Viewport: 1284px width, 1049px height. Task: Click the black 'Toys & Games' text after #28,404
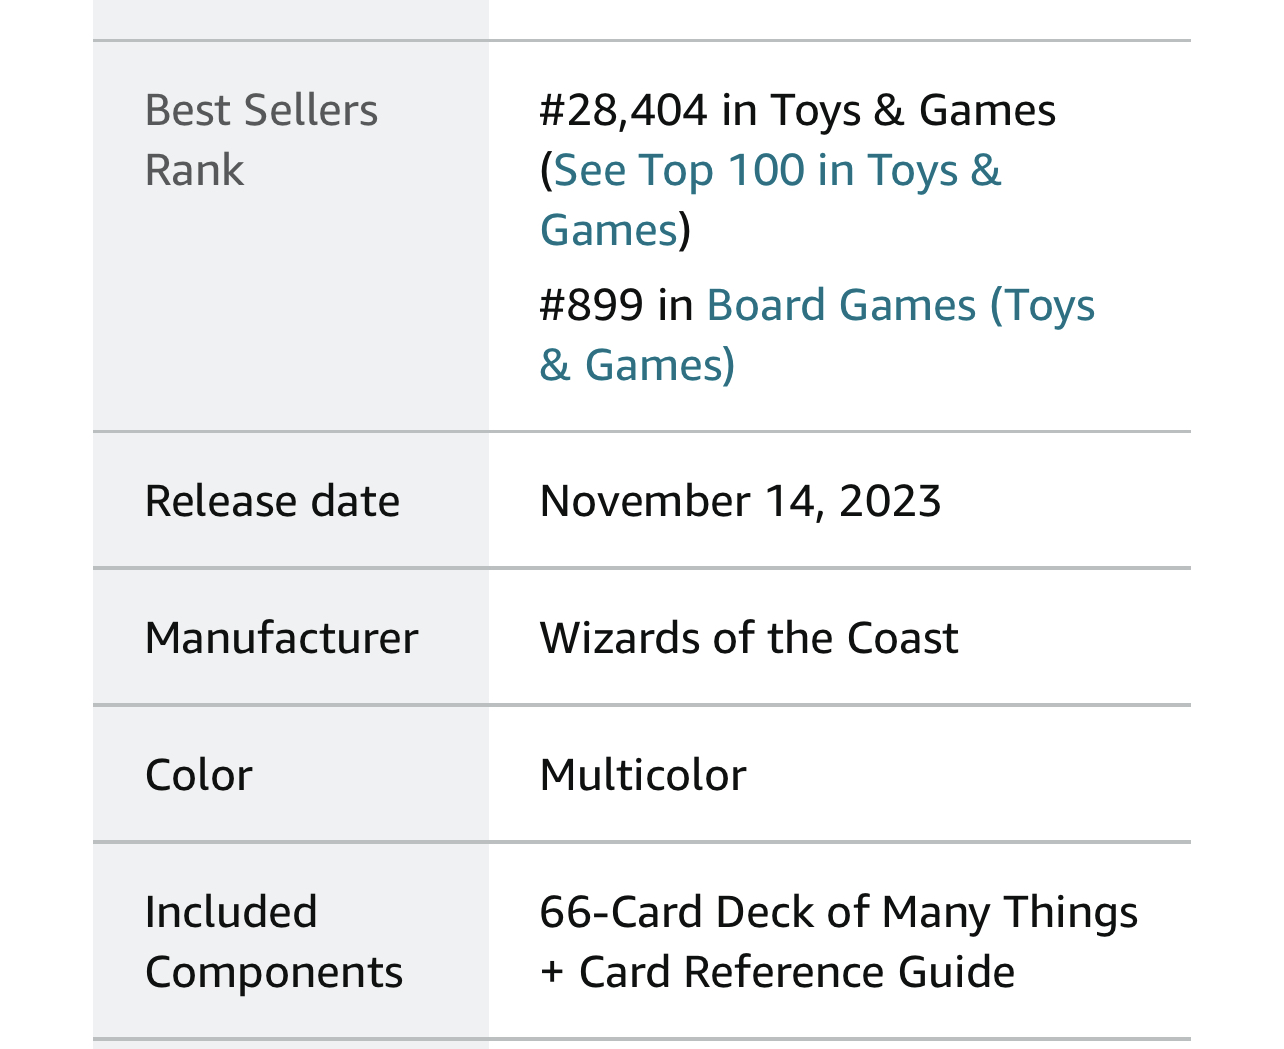(913, 110)
